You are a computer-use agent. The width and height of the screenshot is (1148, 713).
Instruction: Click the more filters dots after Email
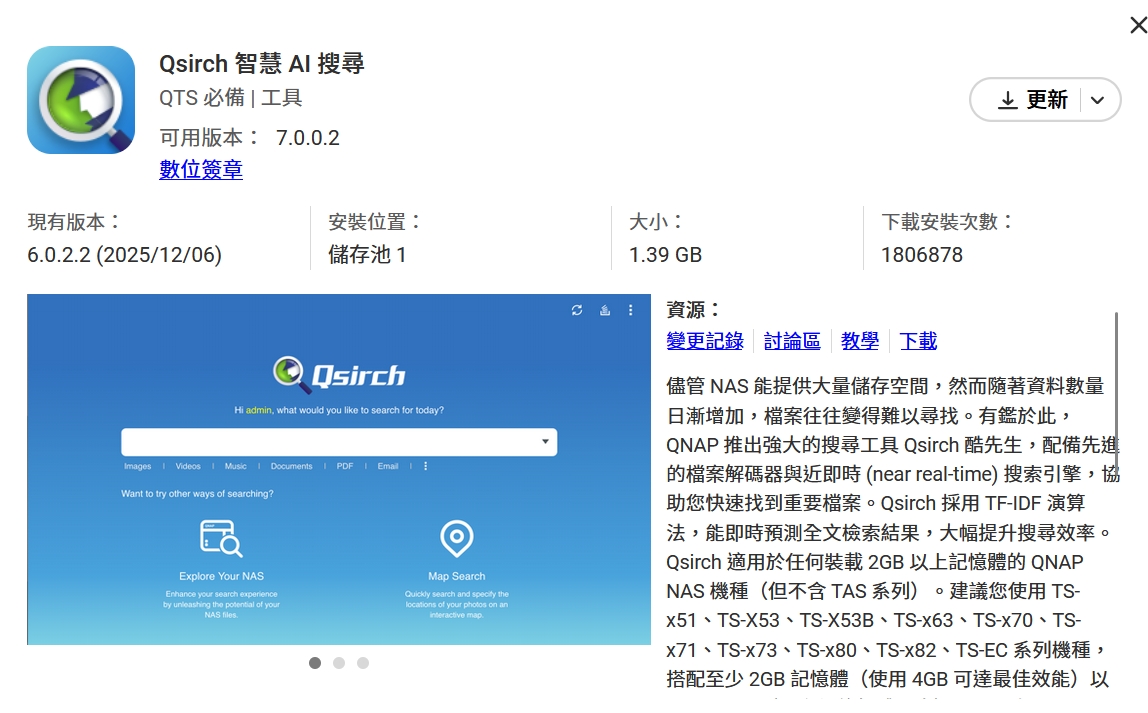[x=425, y=466]
